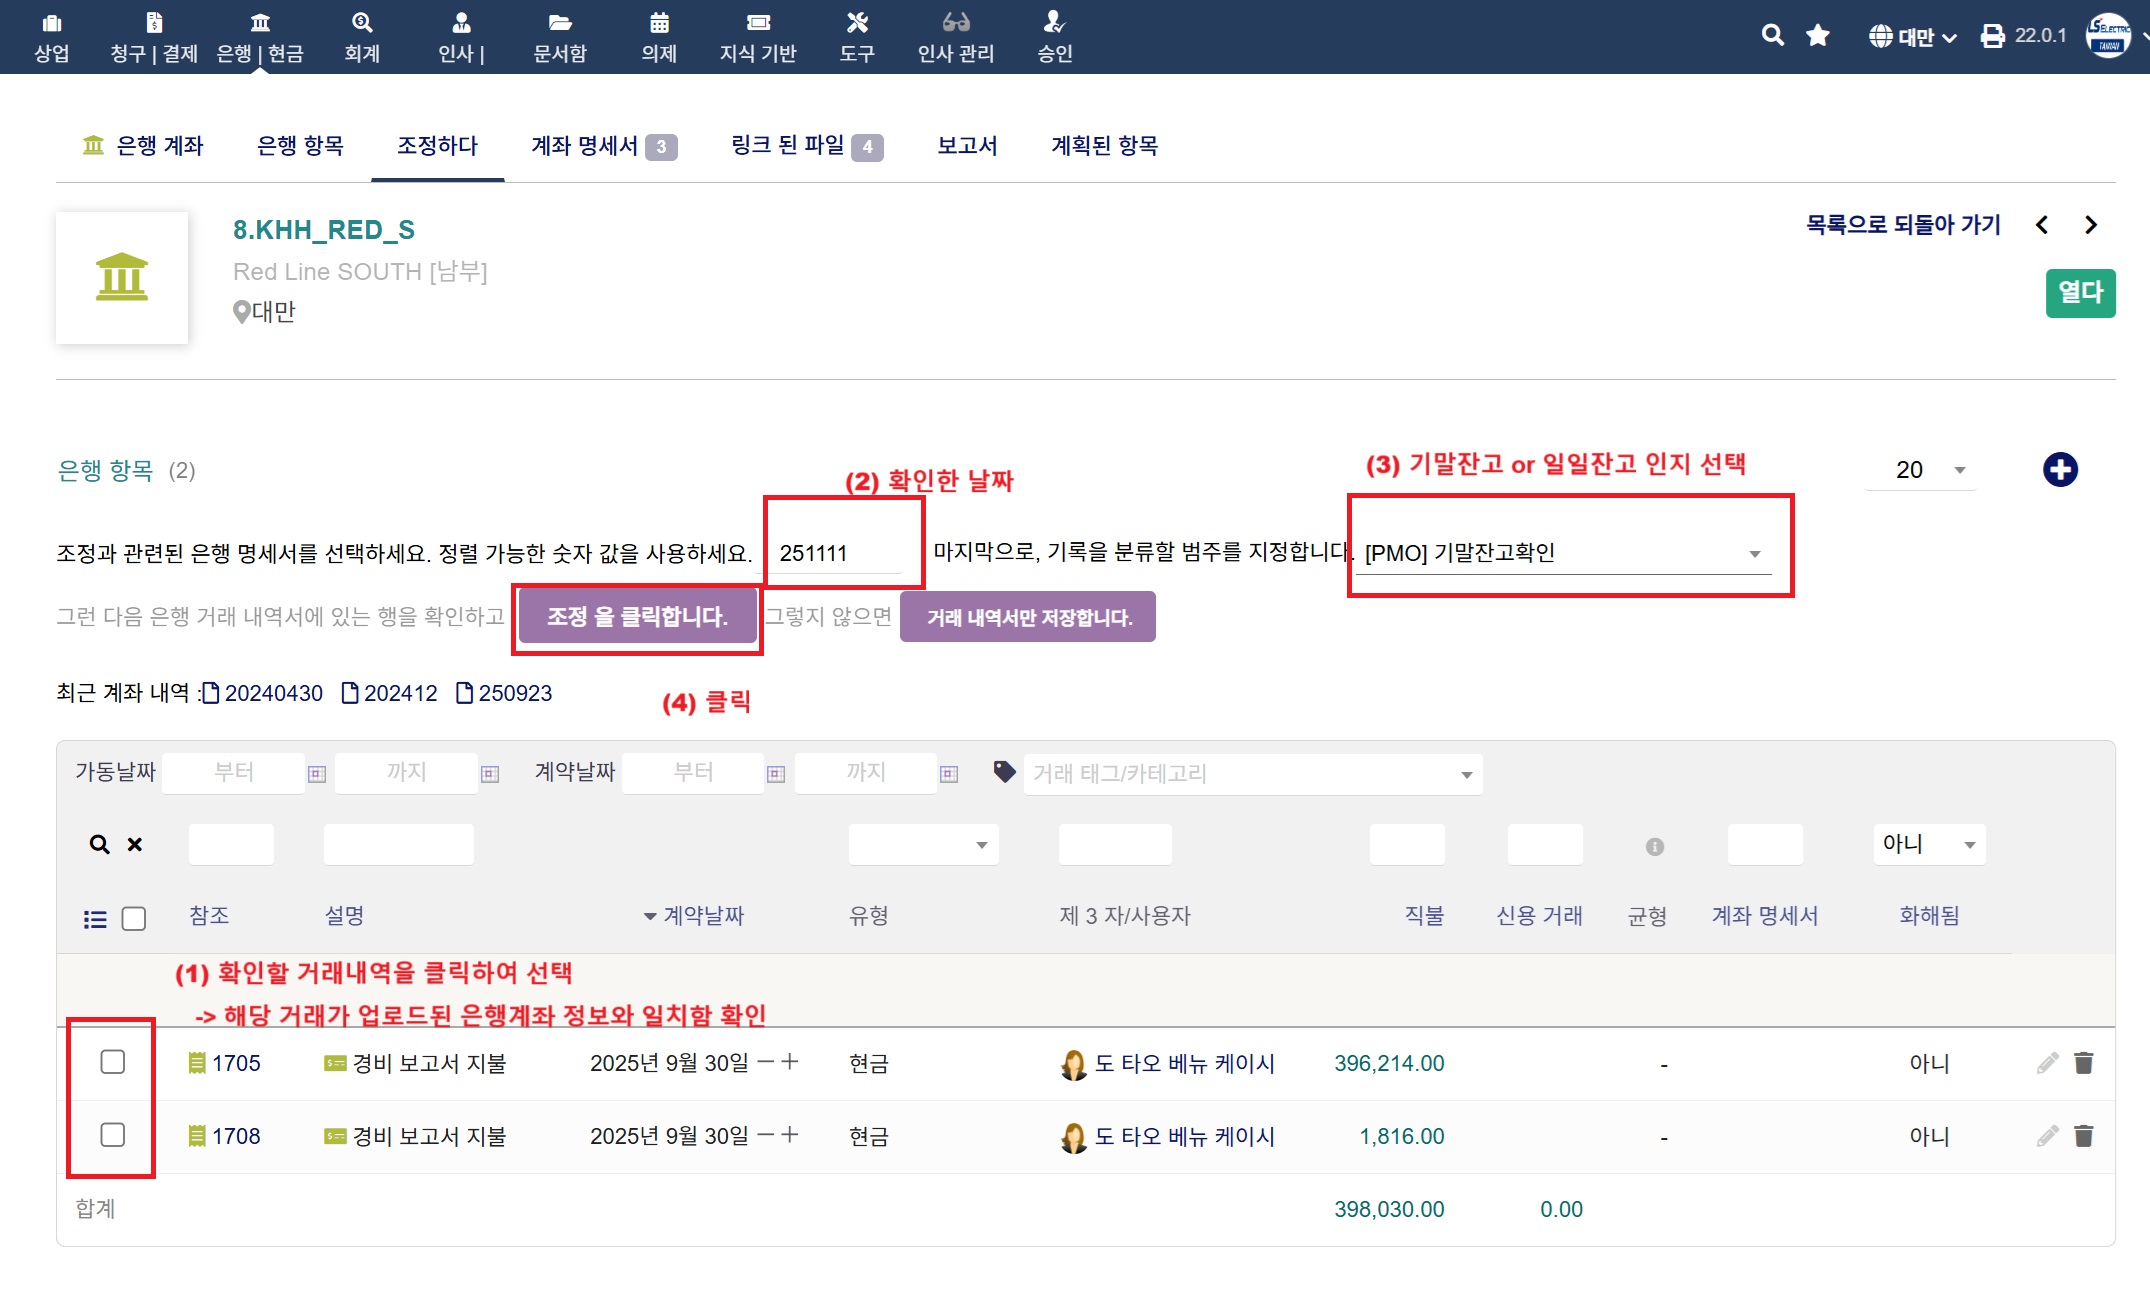Viewport: 2150px width, 1290px height.
Task: Clear filters with the X icon
Action: pyautogui.click(x=135, y=845)
